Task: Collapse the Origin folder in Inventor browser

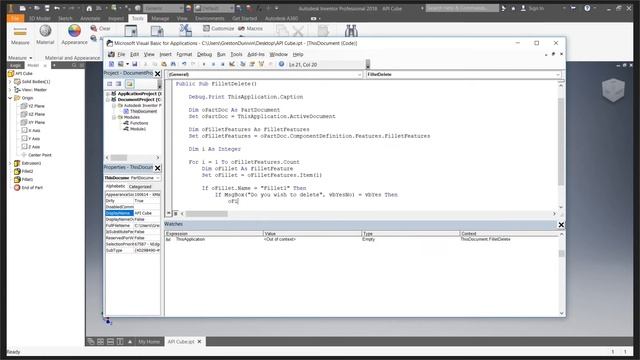Action: pyautogui.click(x=10, y=98)
